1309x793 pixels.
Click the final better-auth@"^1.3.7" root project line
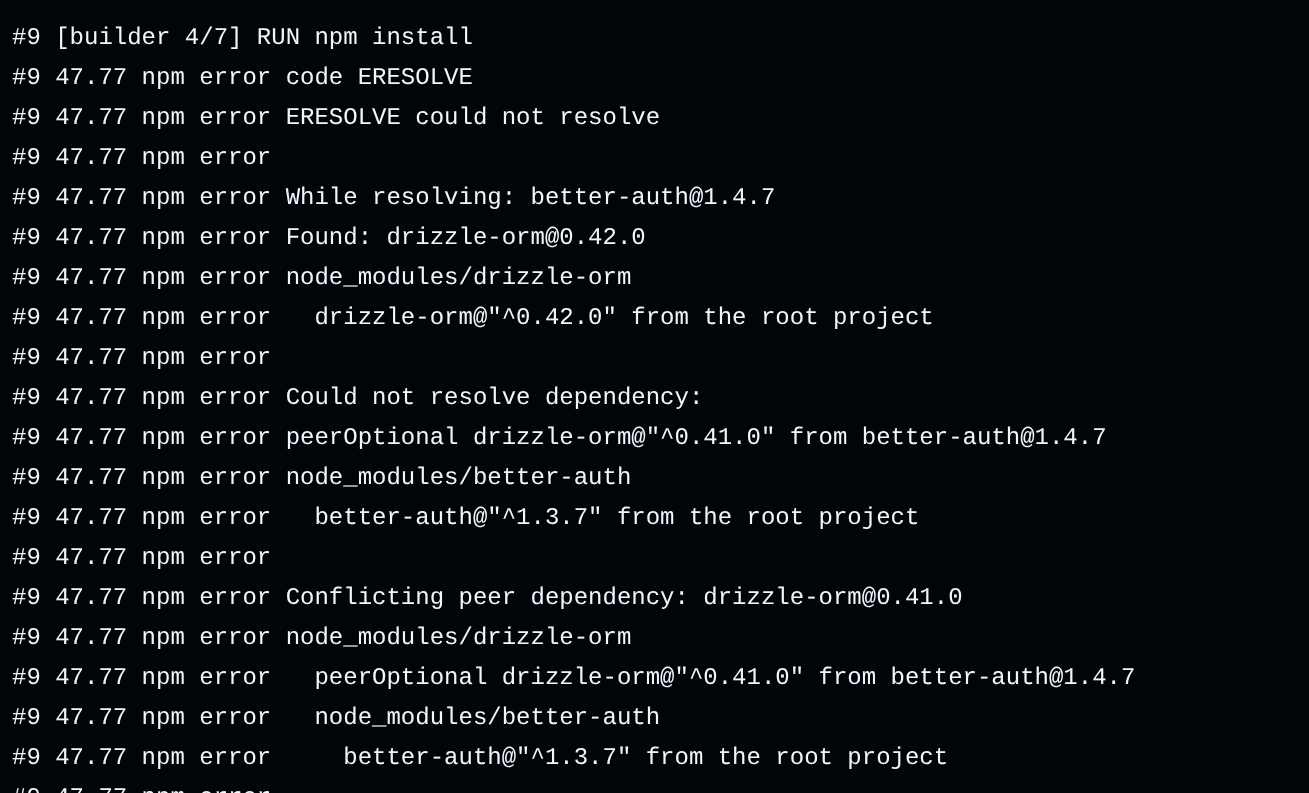(x=645, y=758)
